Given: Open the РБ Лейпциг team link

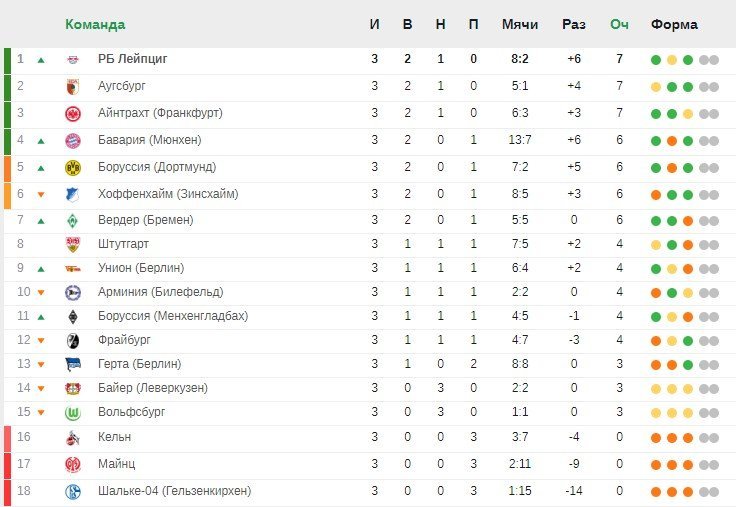Looking at the screenshot, I should (132, 59).
